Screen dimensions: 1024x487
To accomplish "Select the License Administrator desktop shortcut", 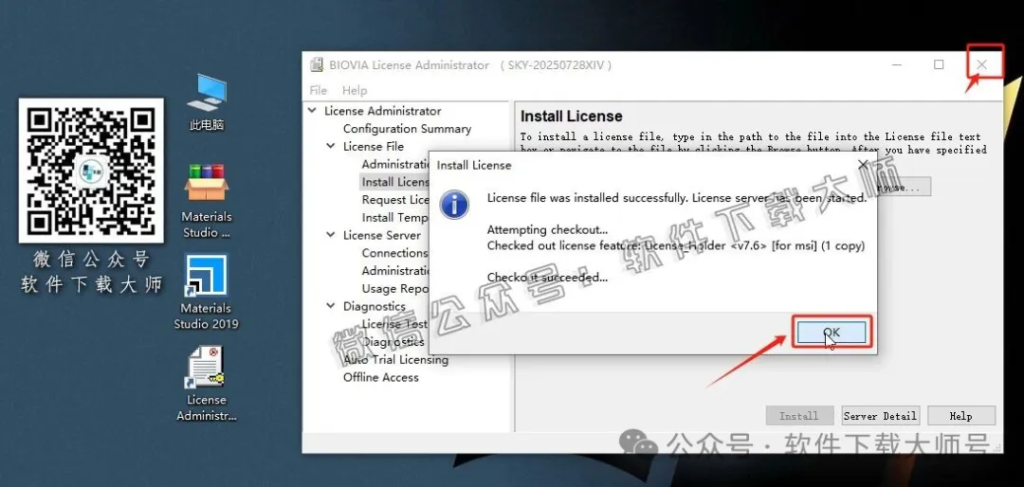I will pyautogui.click(x=206, y=368).
